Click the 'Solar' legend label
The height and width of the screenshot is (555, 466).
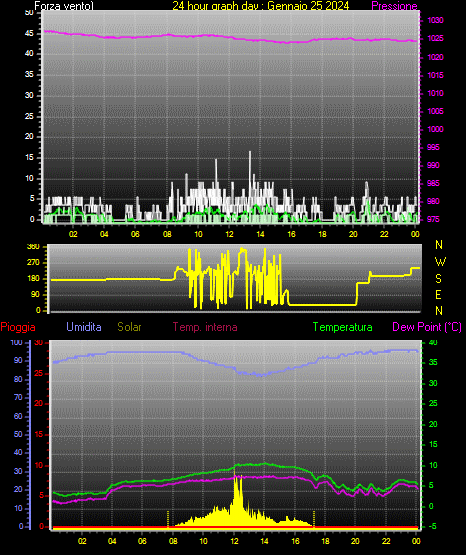[129, 327]
